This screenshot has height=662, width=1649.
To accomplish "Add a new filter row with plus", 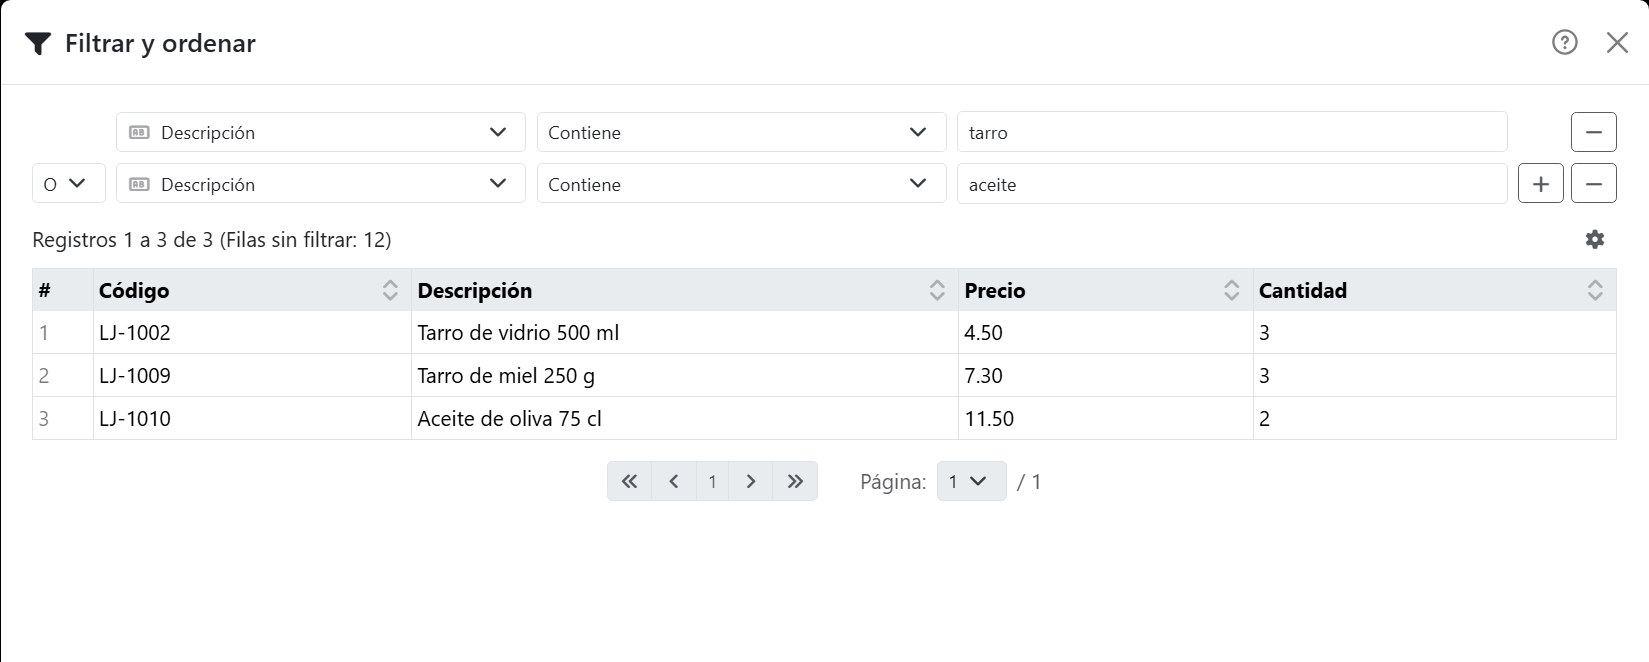I will point(1541,184).
